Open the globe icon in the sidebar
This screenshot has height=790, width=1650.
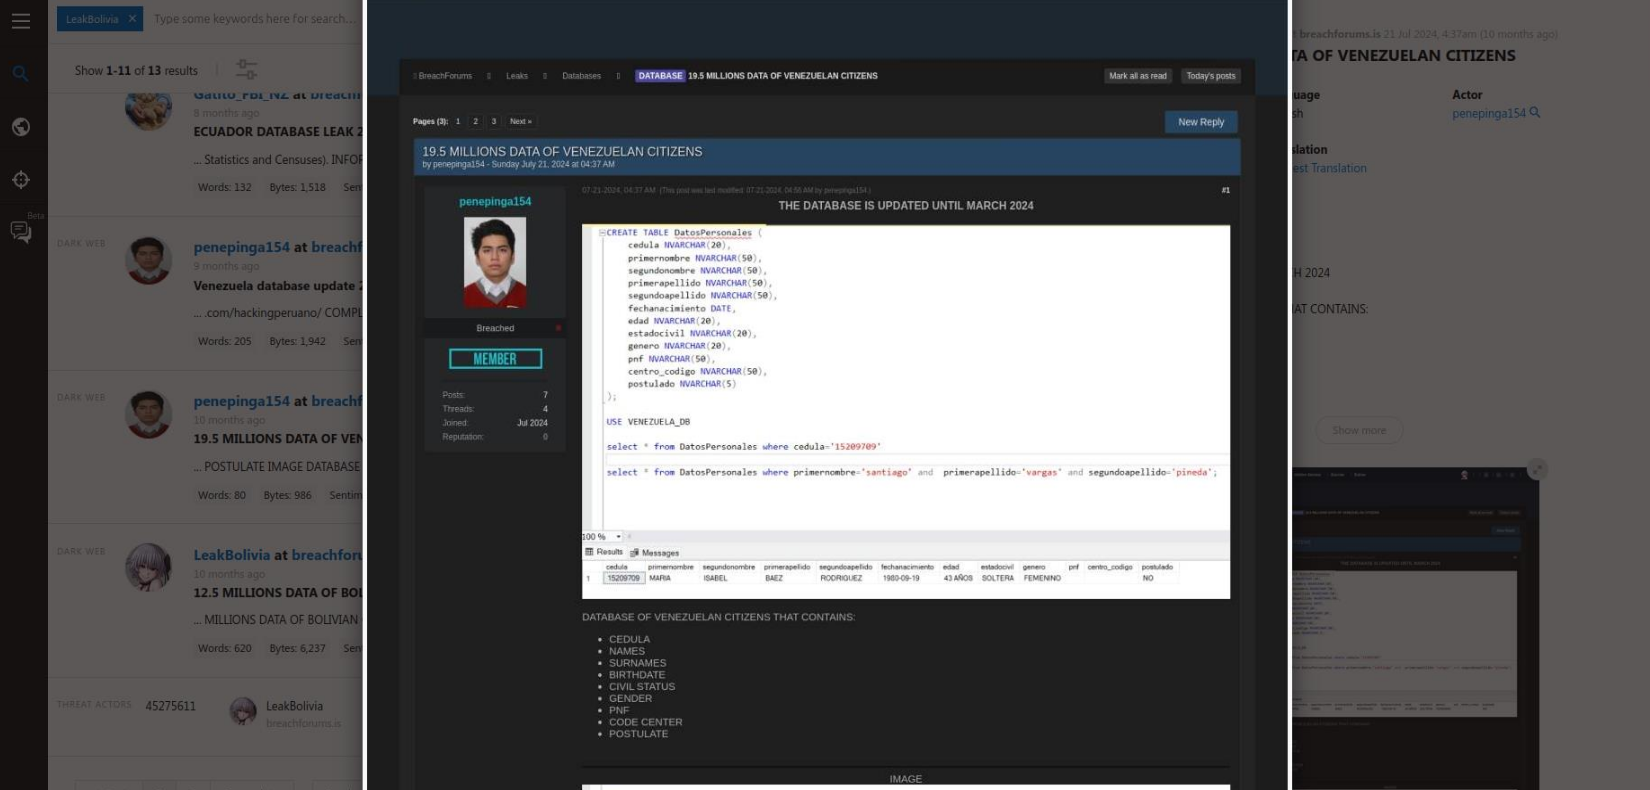[x=20, y=127]
